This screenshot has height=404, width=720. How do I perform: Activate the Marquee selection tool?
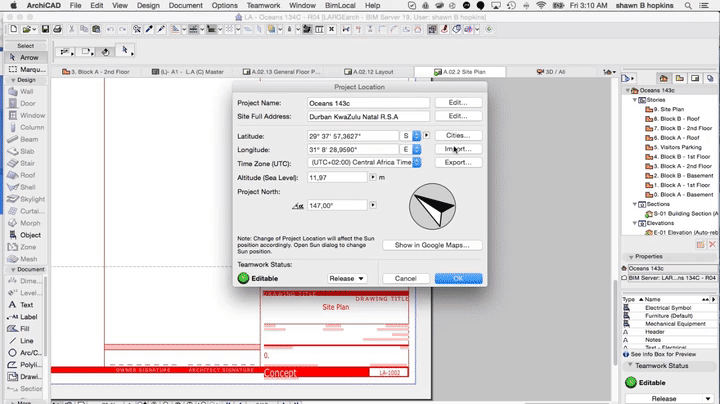click(26, 69)
